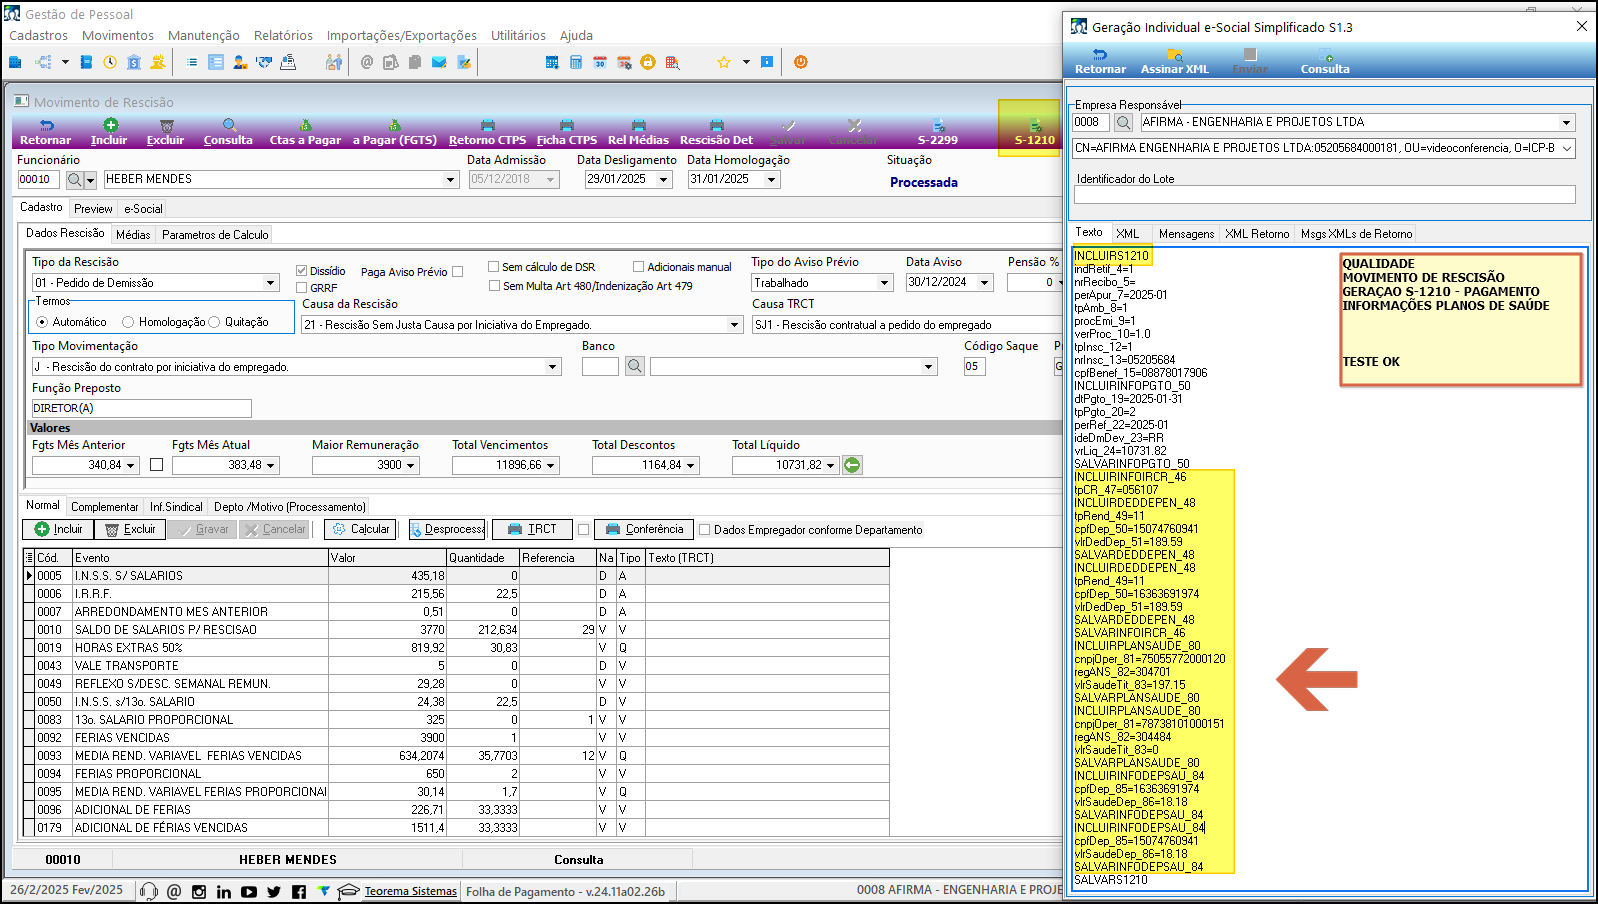Open the Movimentos menu
This screenshot has width=1598, height=904.
(118, 35)
